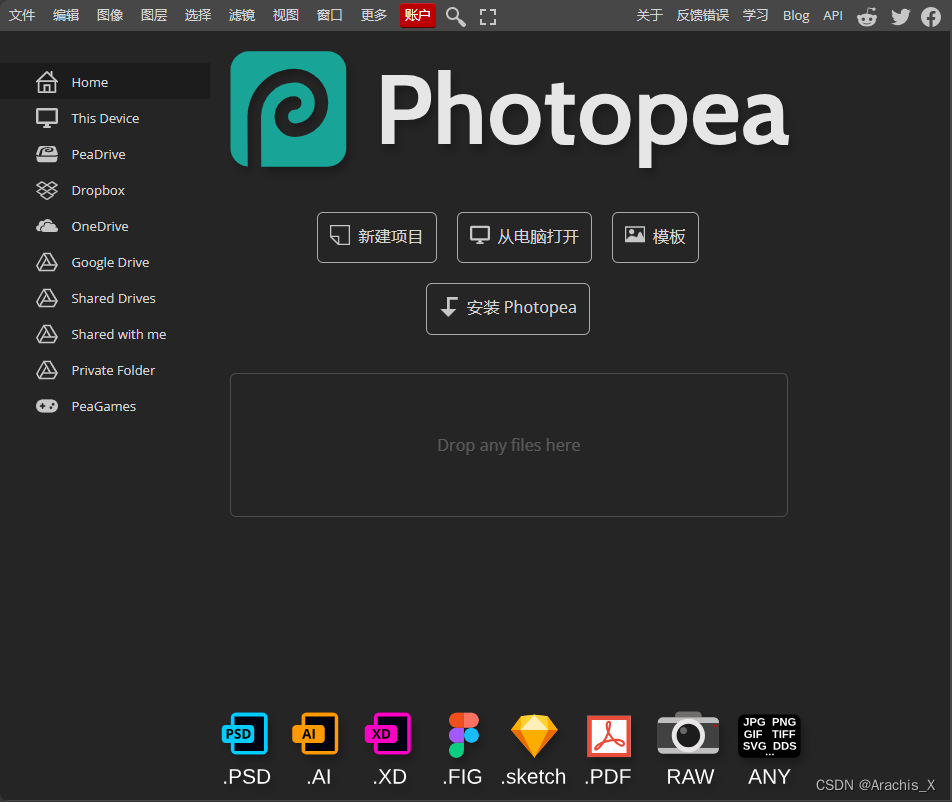Image resolution: width=952 pixels, height=802 pixels.
Task: Select Dropbox in the sidebar
Action: [x=99, y=190]
